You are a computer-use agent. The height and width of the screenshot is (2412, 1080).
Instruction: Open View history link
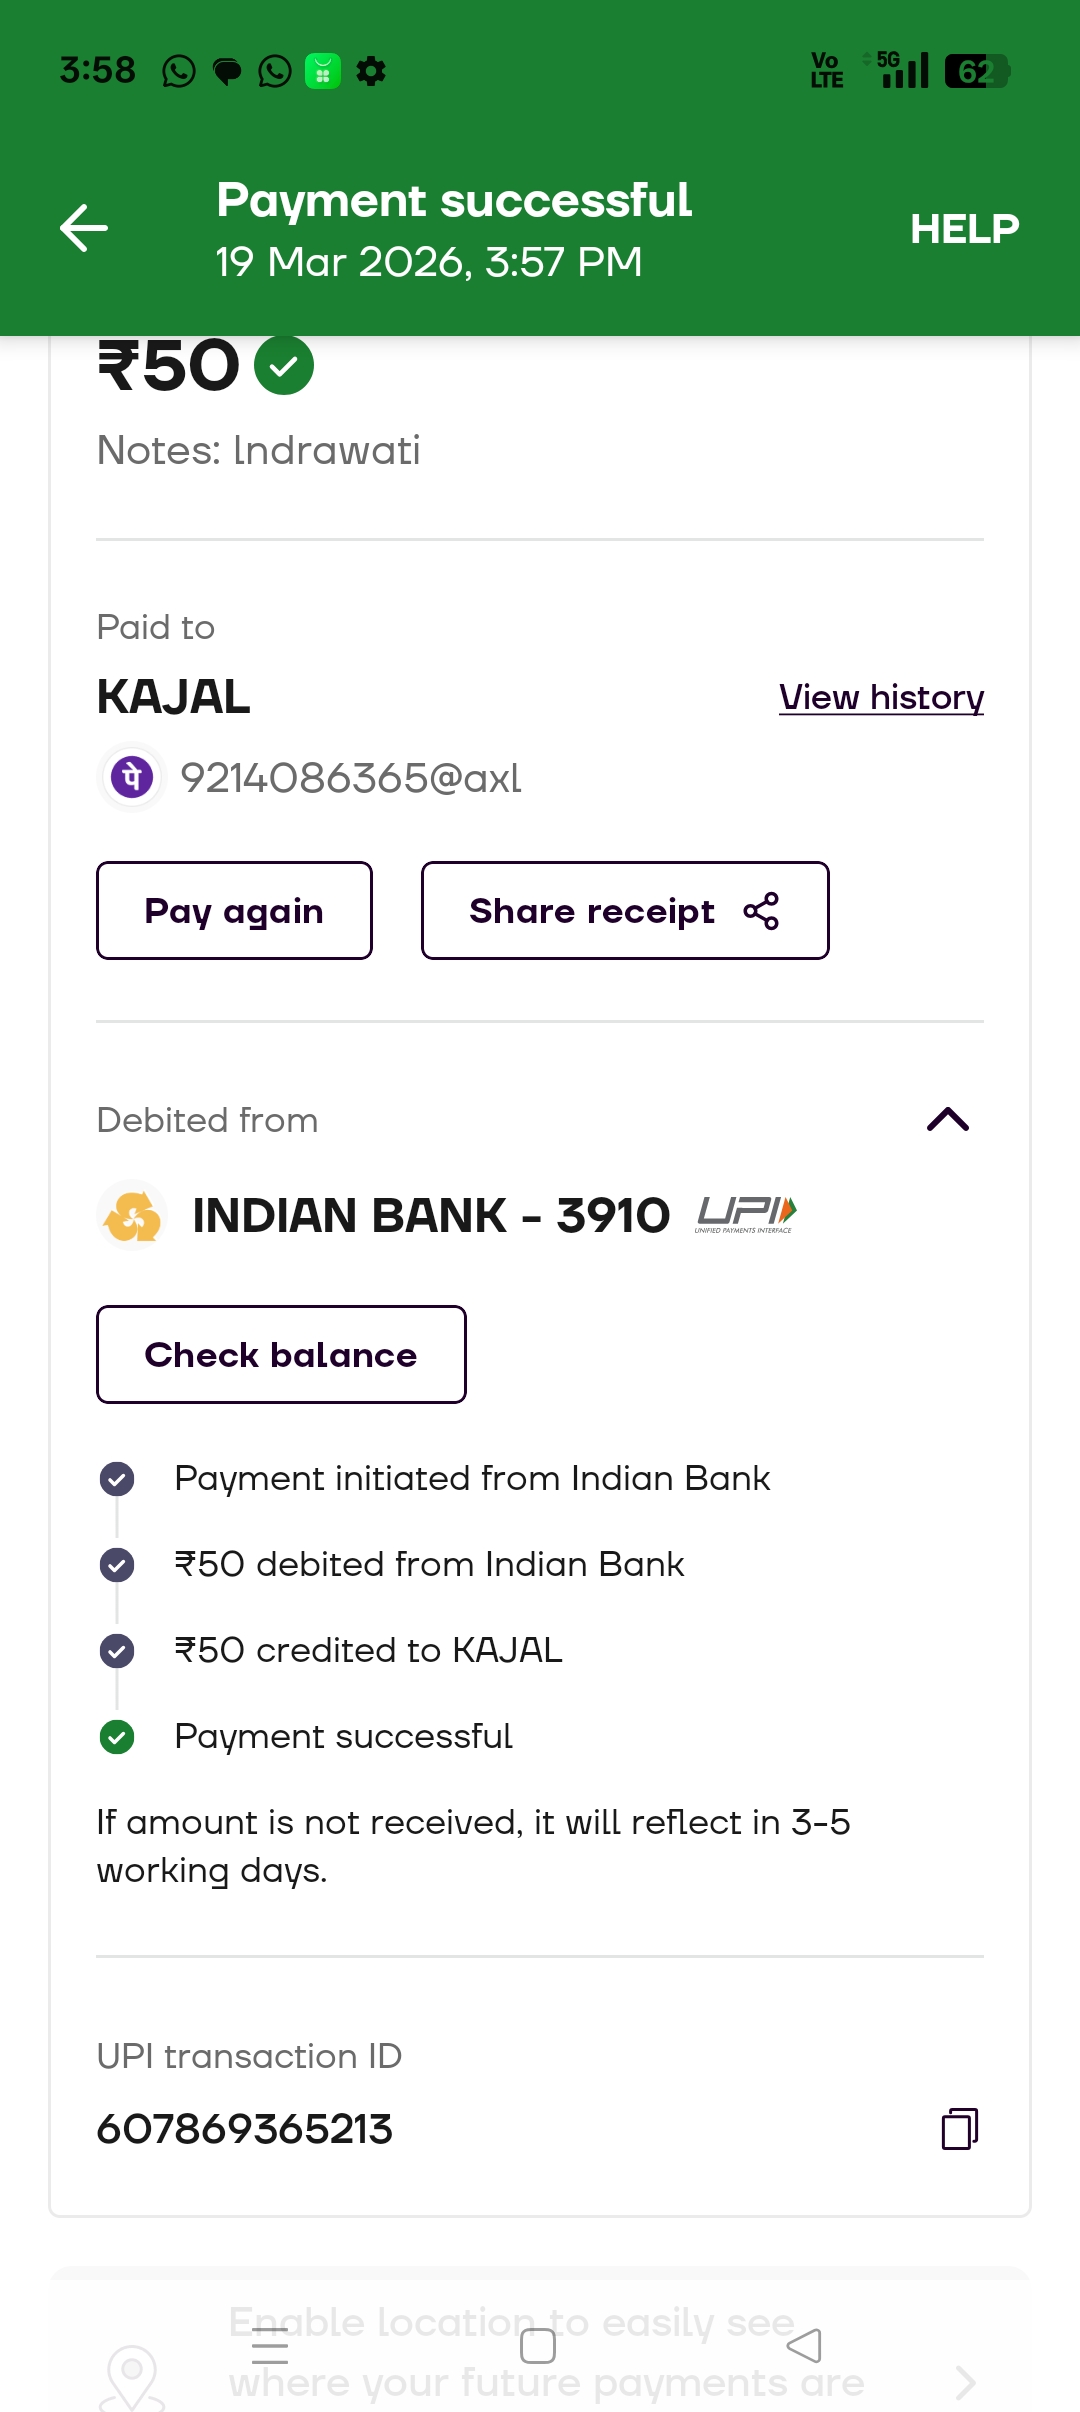[881, 697]
